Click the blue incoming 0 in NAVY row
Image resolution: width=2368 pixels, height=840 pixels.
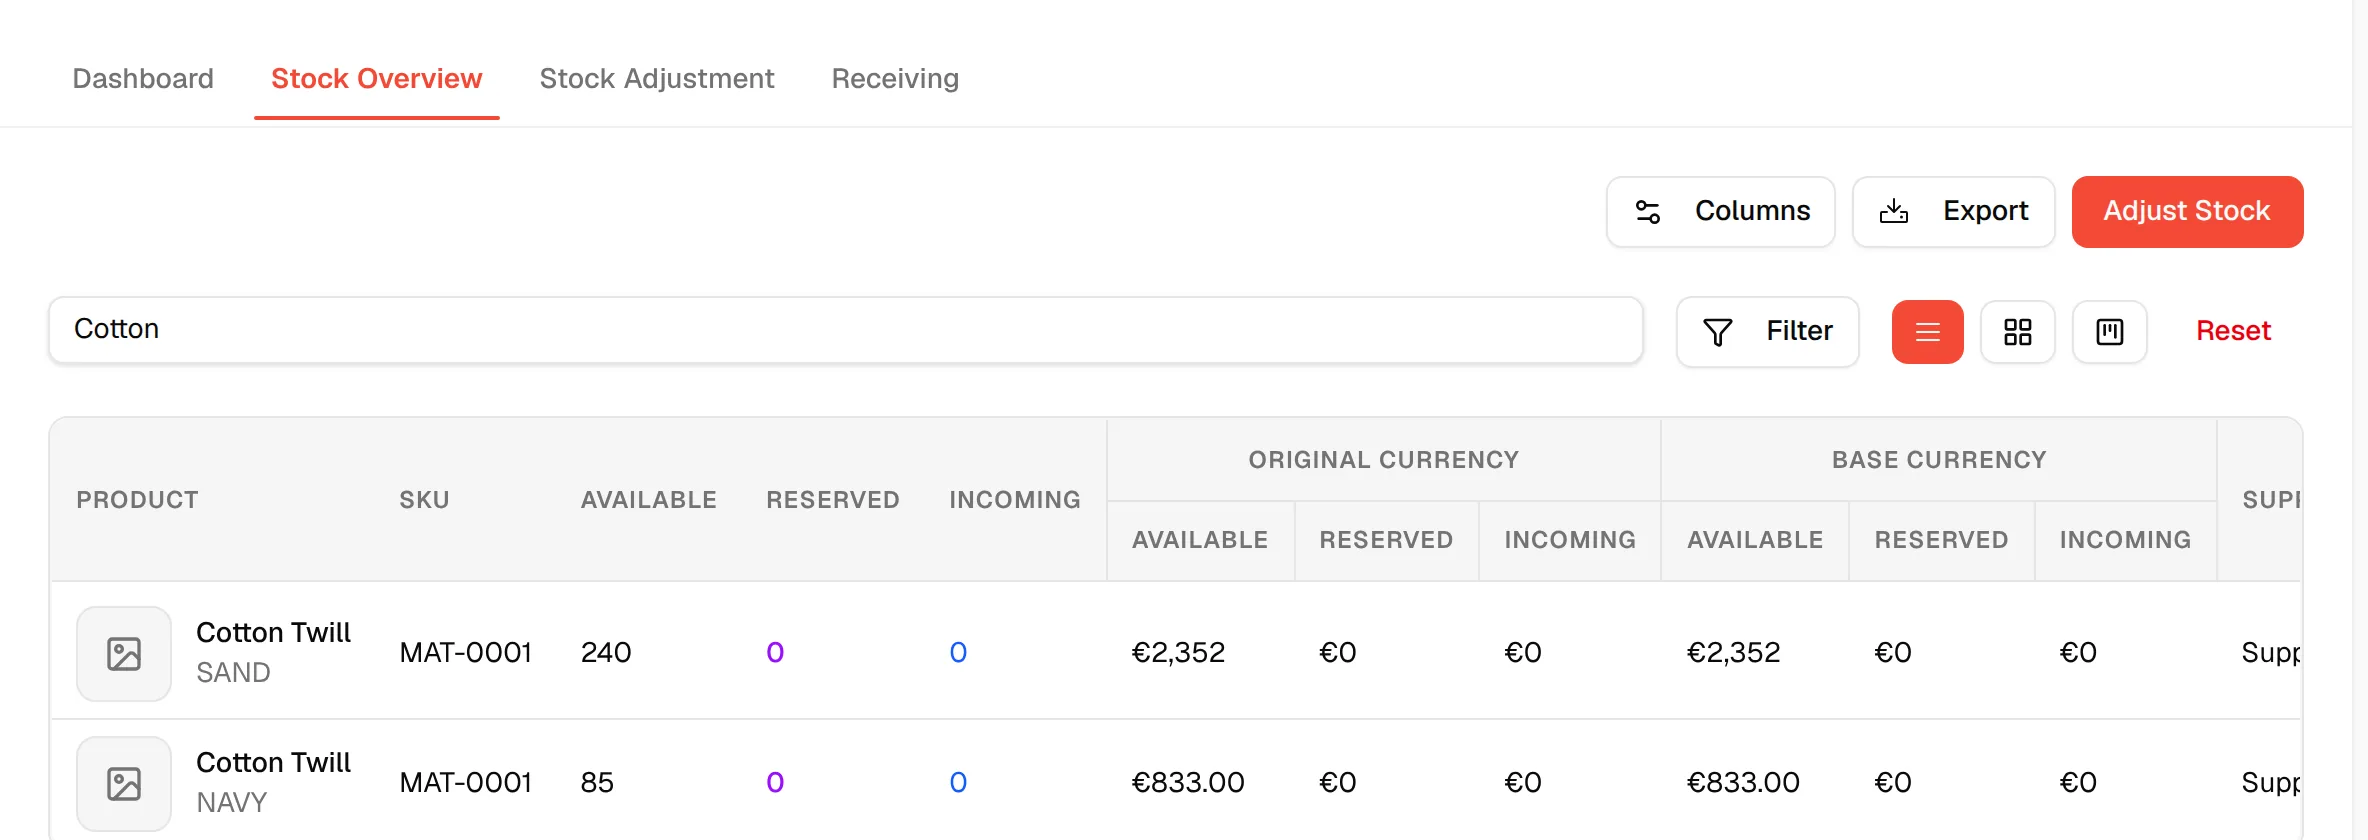pos(958,783)
